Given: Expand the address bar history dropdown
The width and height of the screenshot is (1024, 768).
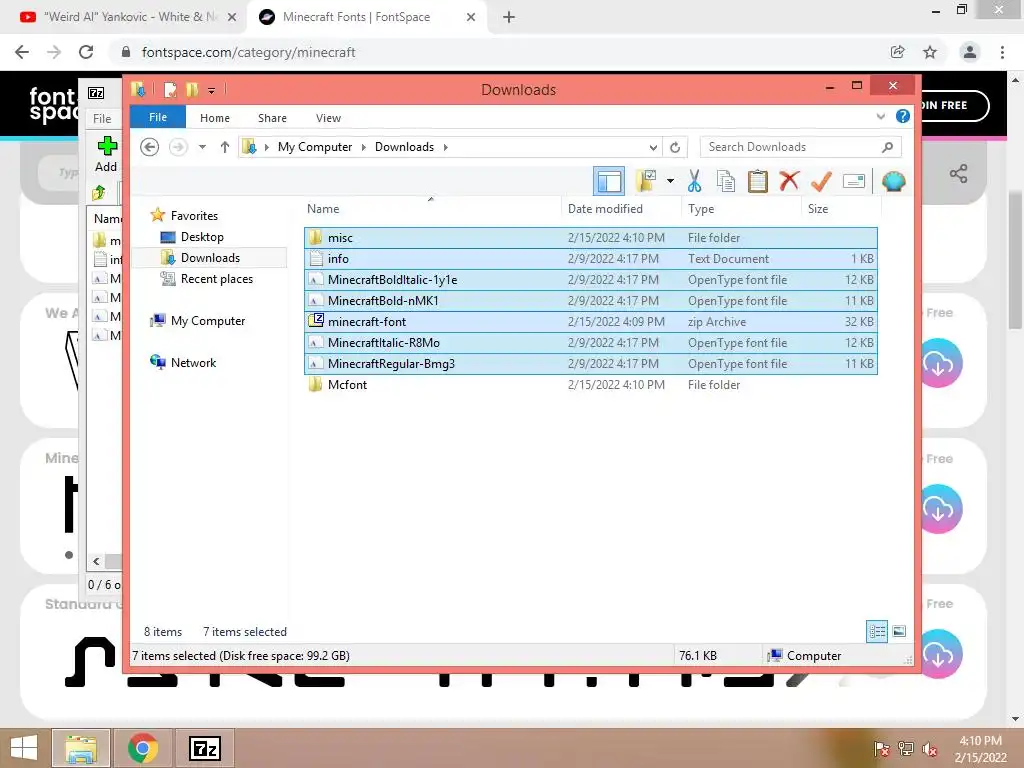Looking at the screenshot, I should point(653,147).
